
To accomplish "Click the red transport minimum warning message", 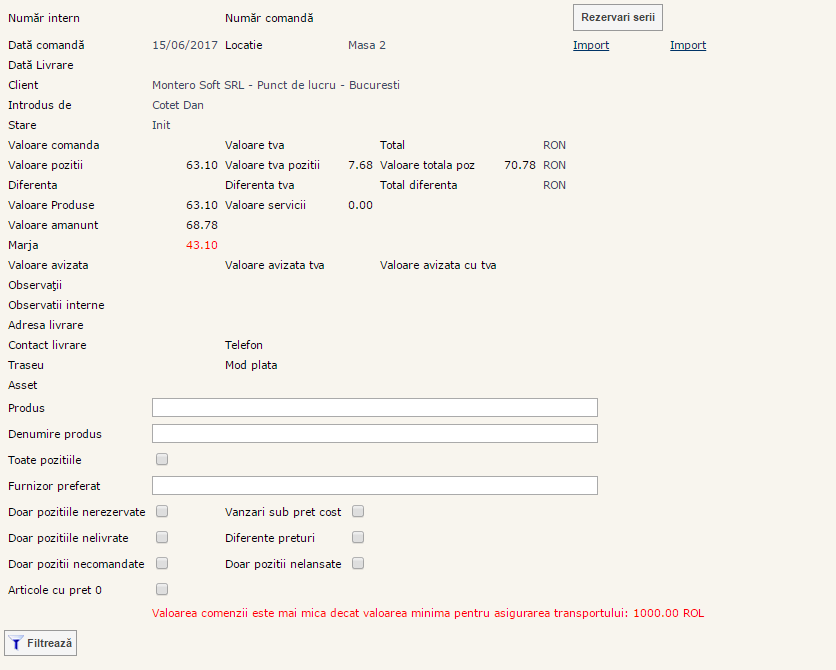I will [427, 613].
